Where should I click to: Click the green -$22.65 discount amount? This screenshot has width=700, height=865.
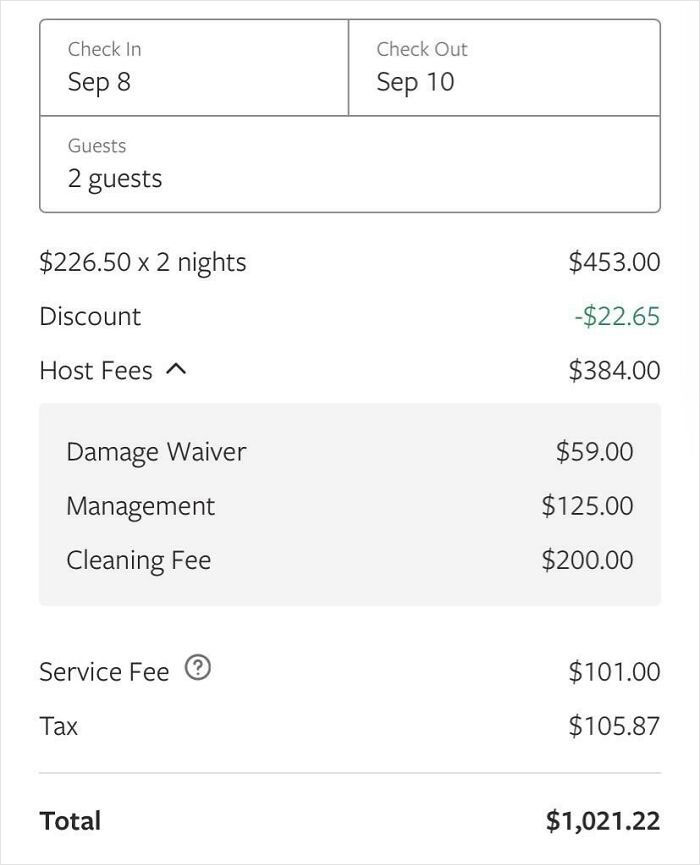click(617, 317)
